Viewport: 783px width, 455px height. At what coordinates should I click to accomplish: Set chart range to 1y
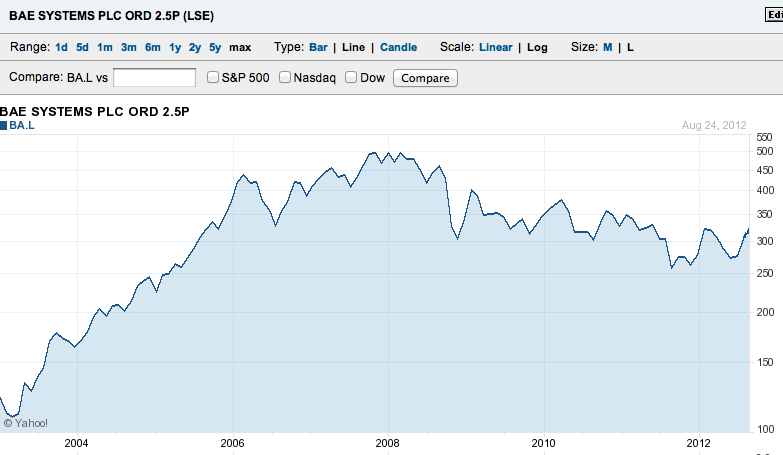(x=175, y=47)
